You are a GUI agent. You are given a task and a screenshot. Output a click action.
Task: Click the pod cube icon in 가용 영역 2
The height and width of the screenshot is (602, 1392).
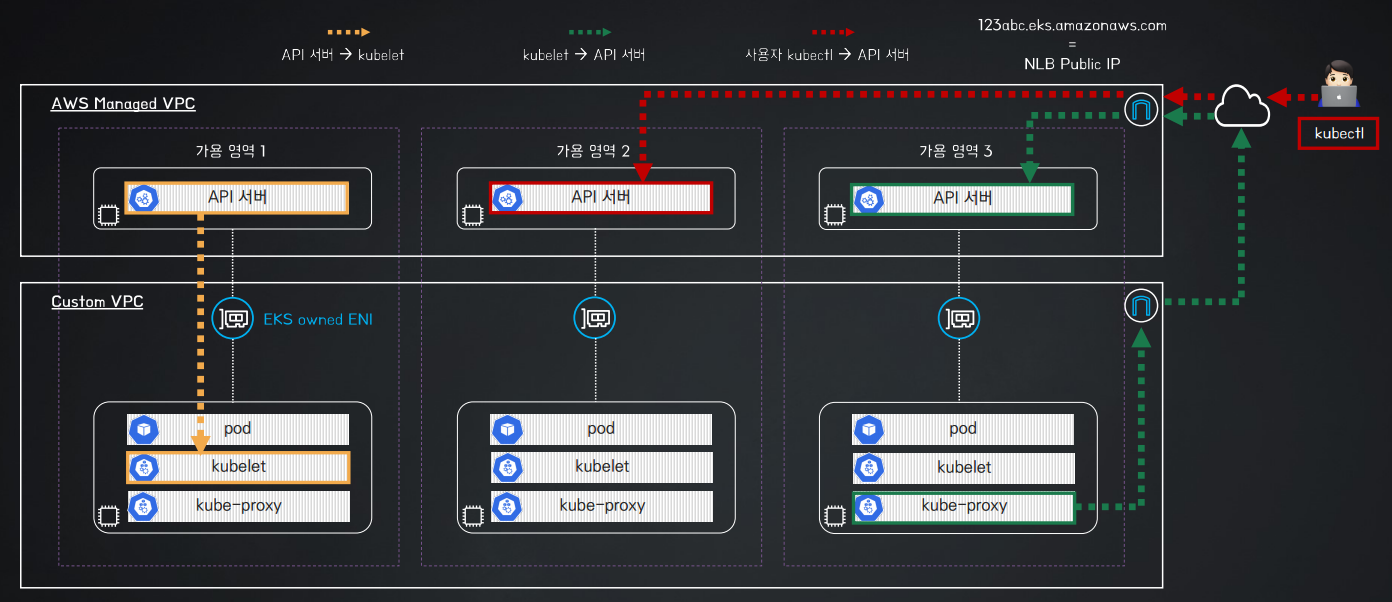(x=507, y=429)
